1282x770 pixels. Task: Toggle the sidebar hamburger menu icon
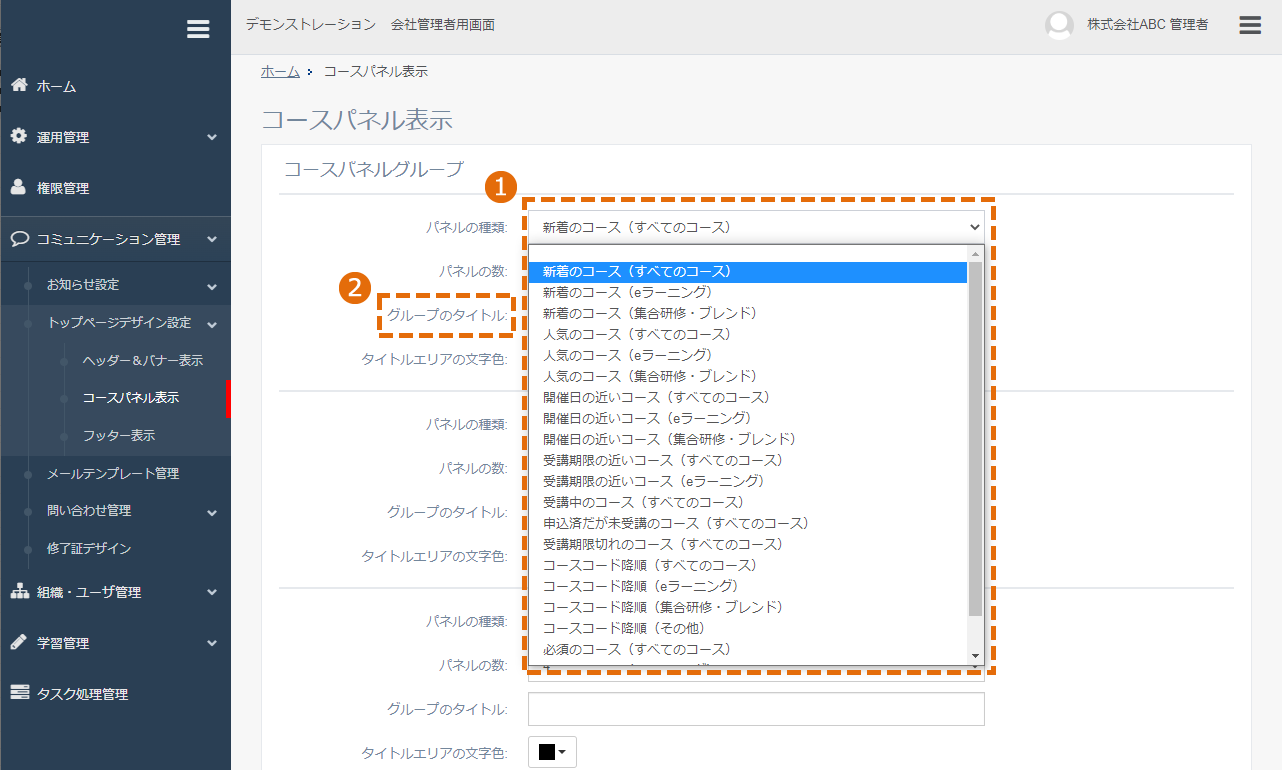198,29
